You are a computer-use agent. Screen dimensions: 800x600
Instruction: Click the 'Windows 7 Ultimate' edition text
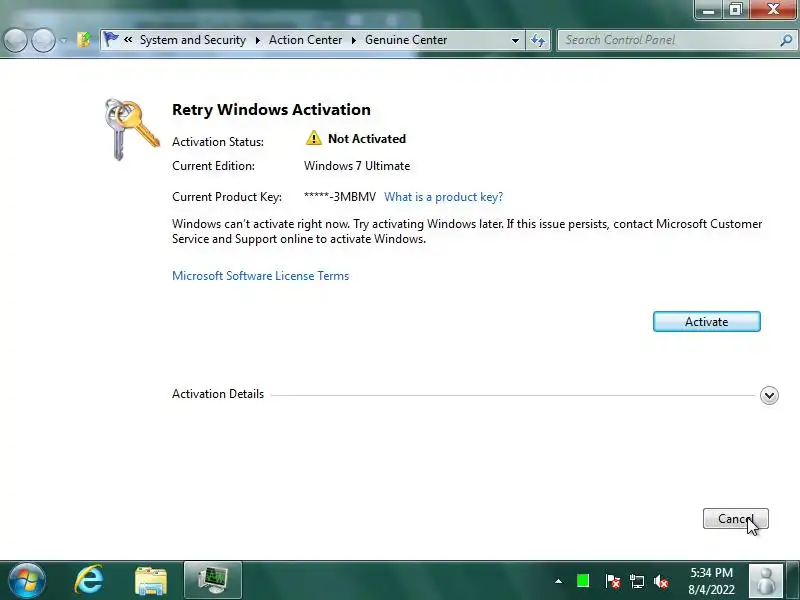(357, 166)
